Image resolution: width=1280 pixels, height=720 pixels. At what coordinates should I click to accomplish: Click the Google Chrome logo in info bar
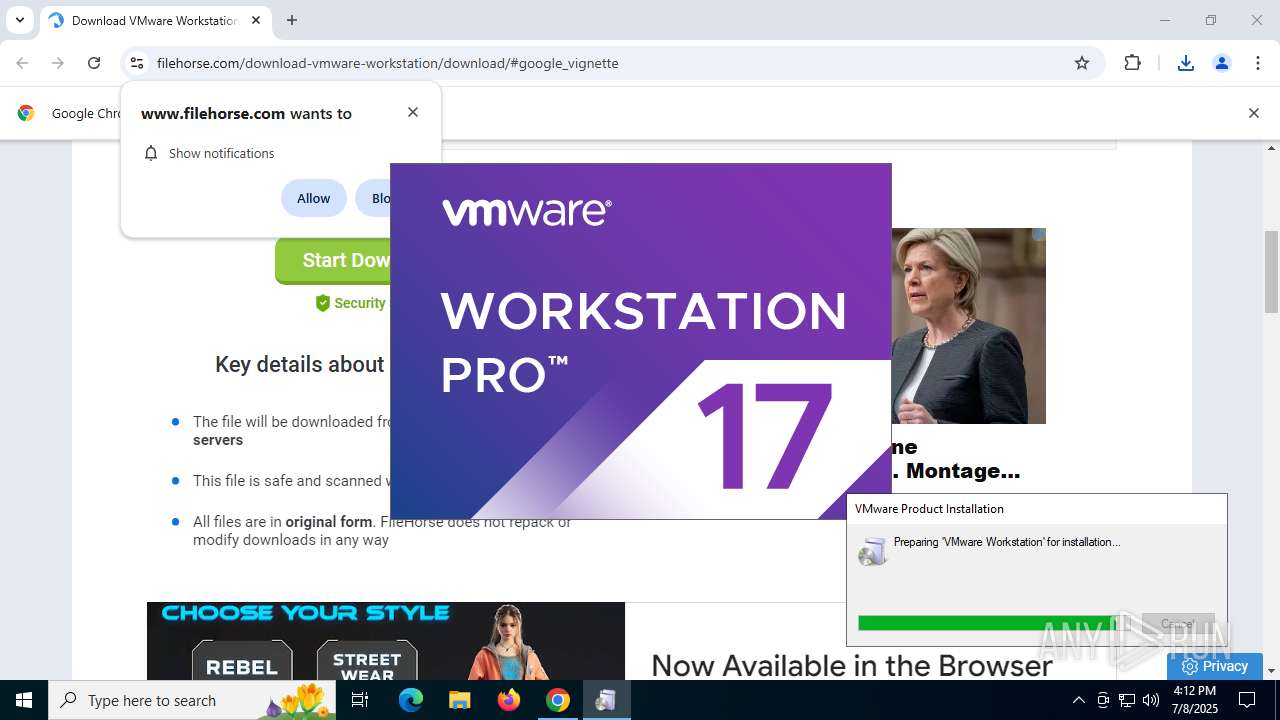26,113
